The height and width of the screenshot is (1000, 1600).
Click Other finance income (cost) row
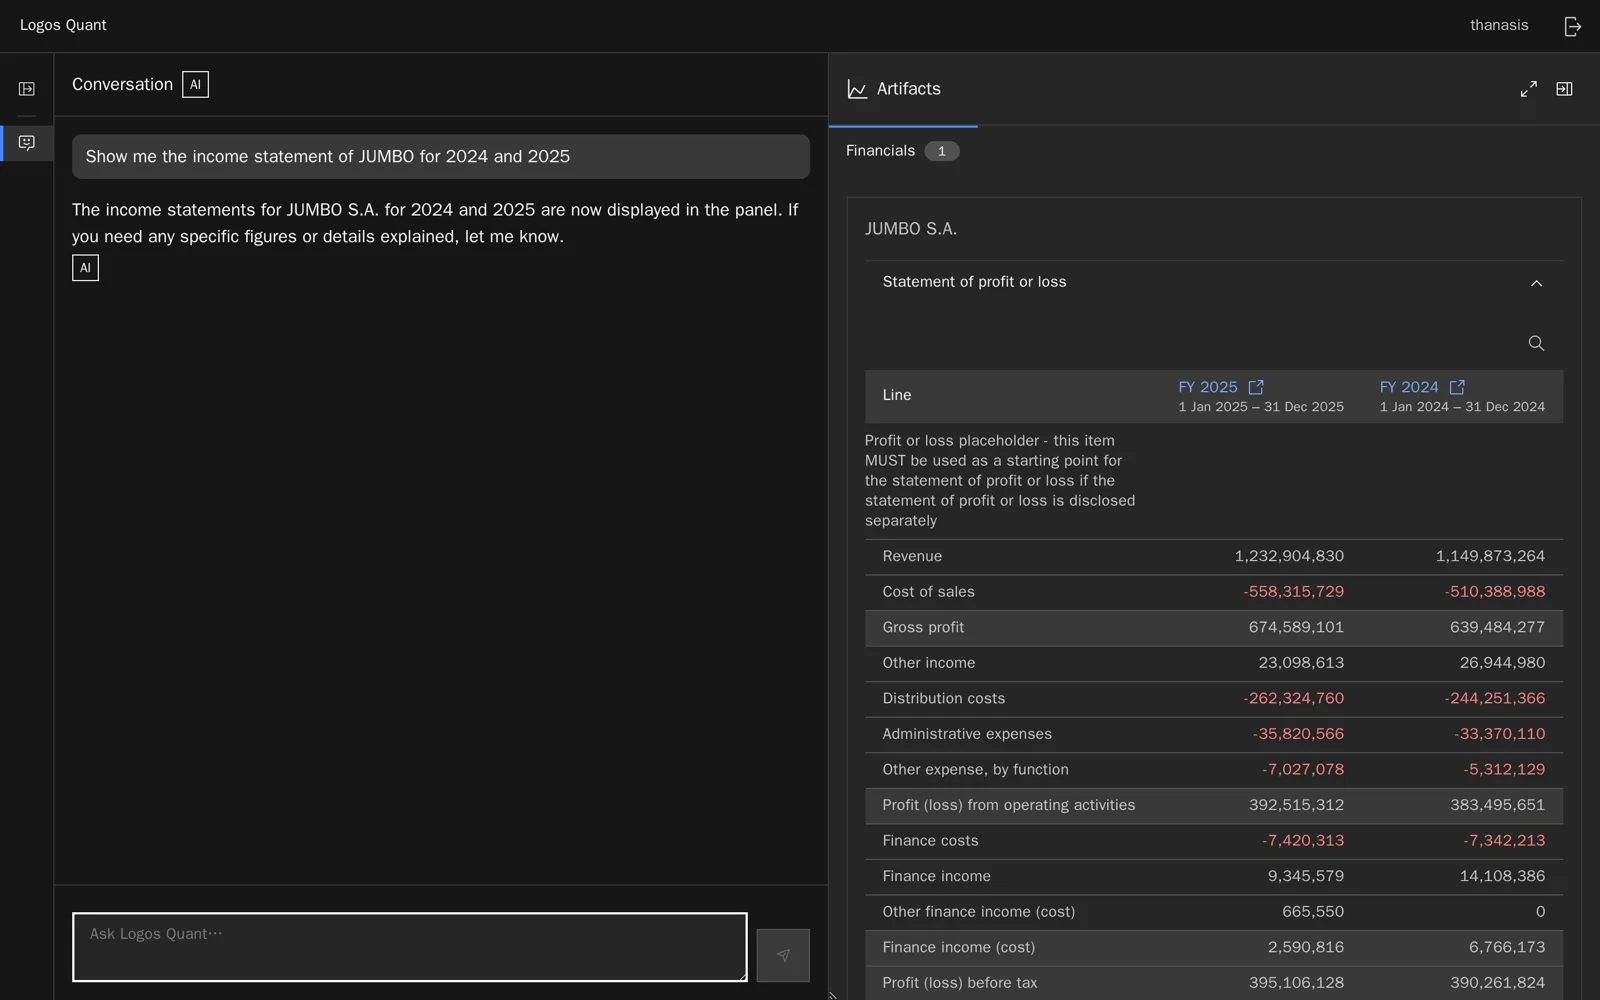pyautogui.click(x=1214, y=912)
